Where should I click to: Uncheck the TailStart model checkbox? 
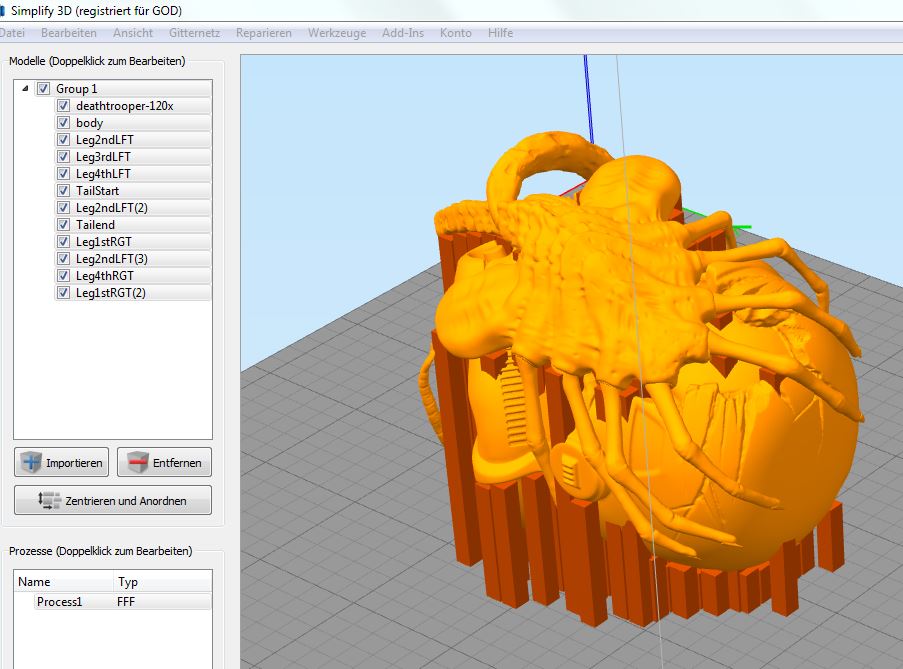click(63, 191)
